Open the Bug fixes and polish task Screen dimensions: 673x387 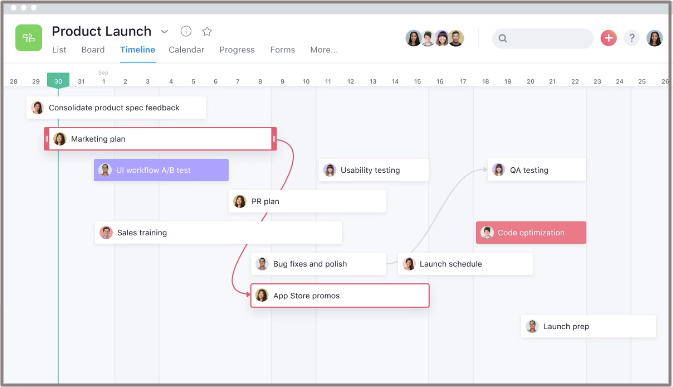point(318,264)
